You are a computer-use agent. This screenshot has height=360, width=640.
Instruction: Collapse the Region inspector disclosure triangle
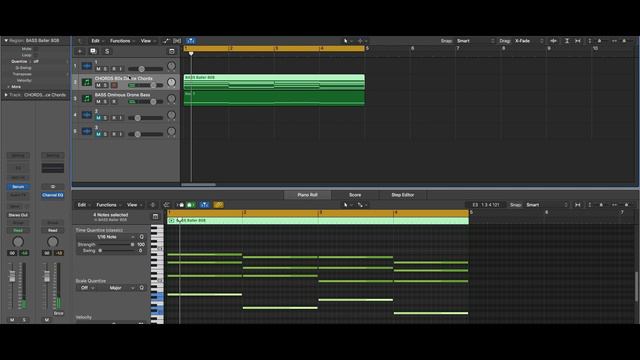click(x=6, y=41)
